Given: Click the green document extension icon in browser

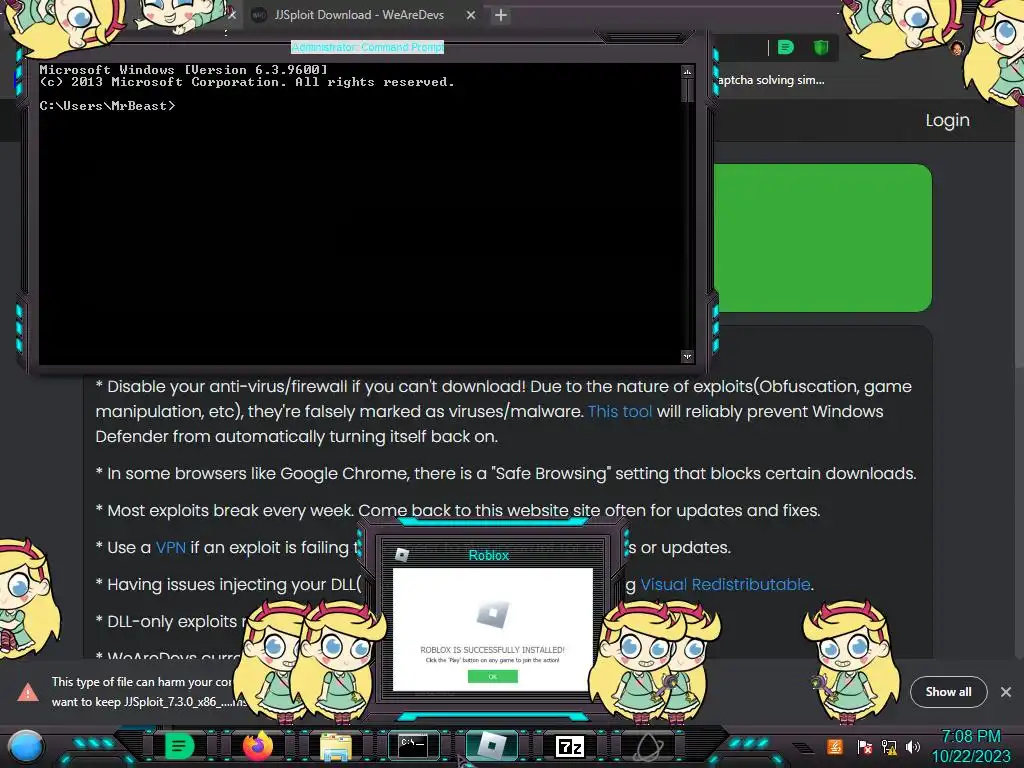Looking at the screenshot, I should point(786,47).
